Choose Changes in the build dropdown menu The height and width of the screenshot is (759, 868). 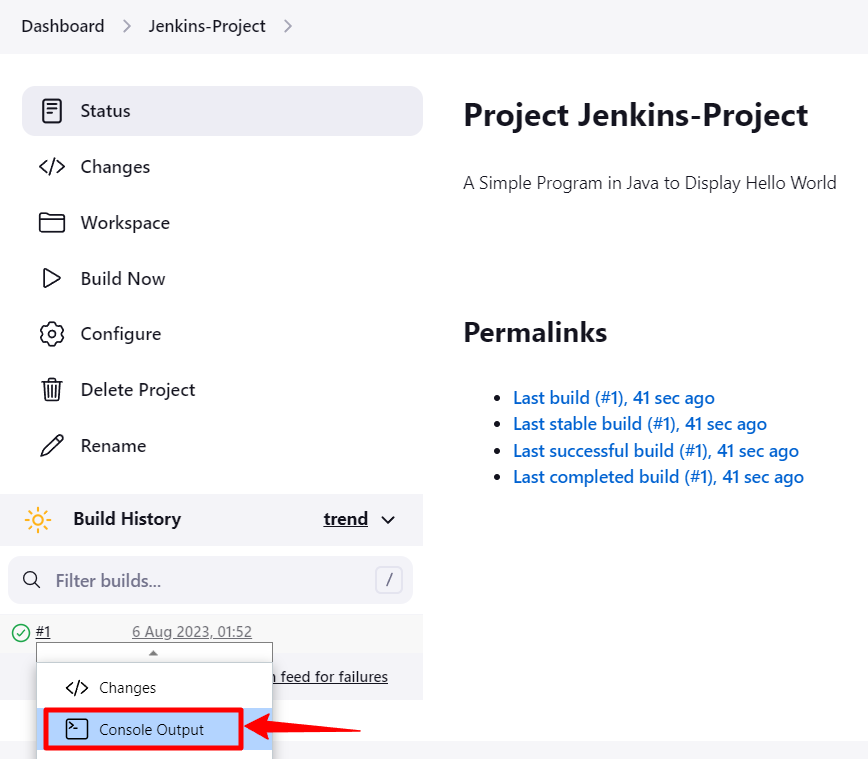point(127,688)
